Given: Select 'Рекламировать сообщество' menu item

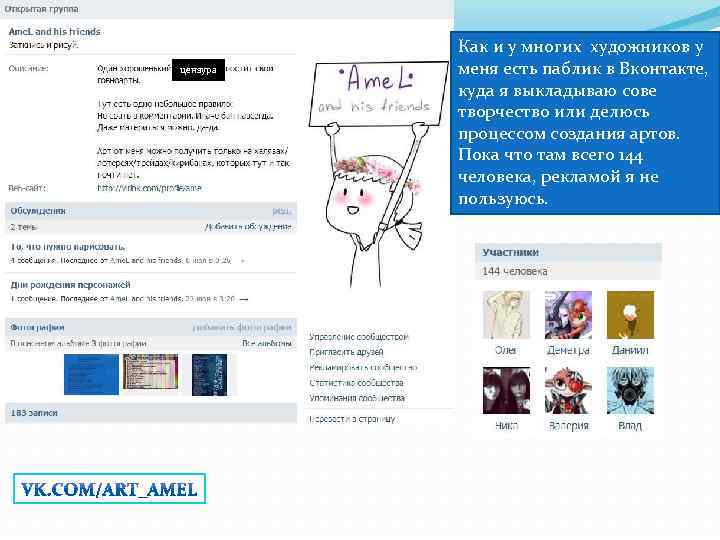Looking at the screenshot, I should pyautogui.click(x=363, y=367).
